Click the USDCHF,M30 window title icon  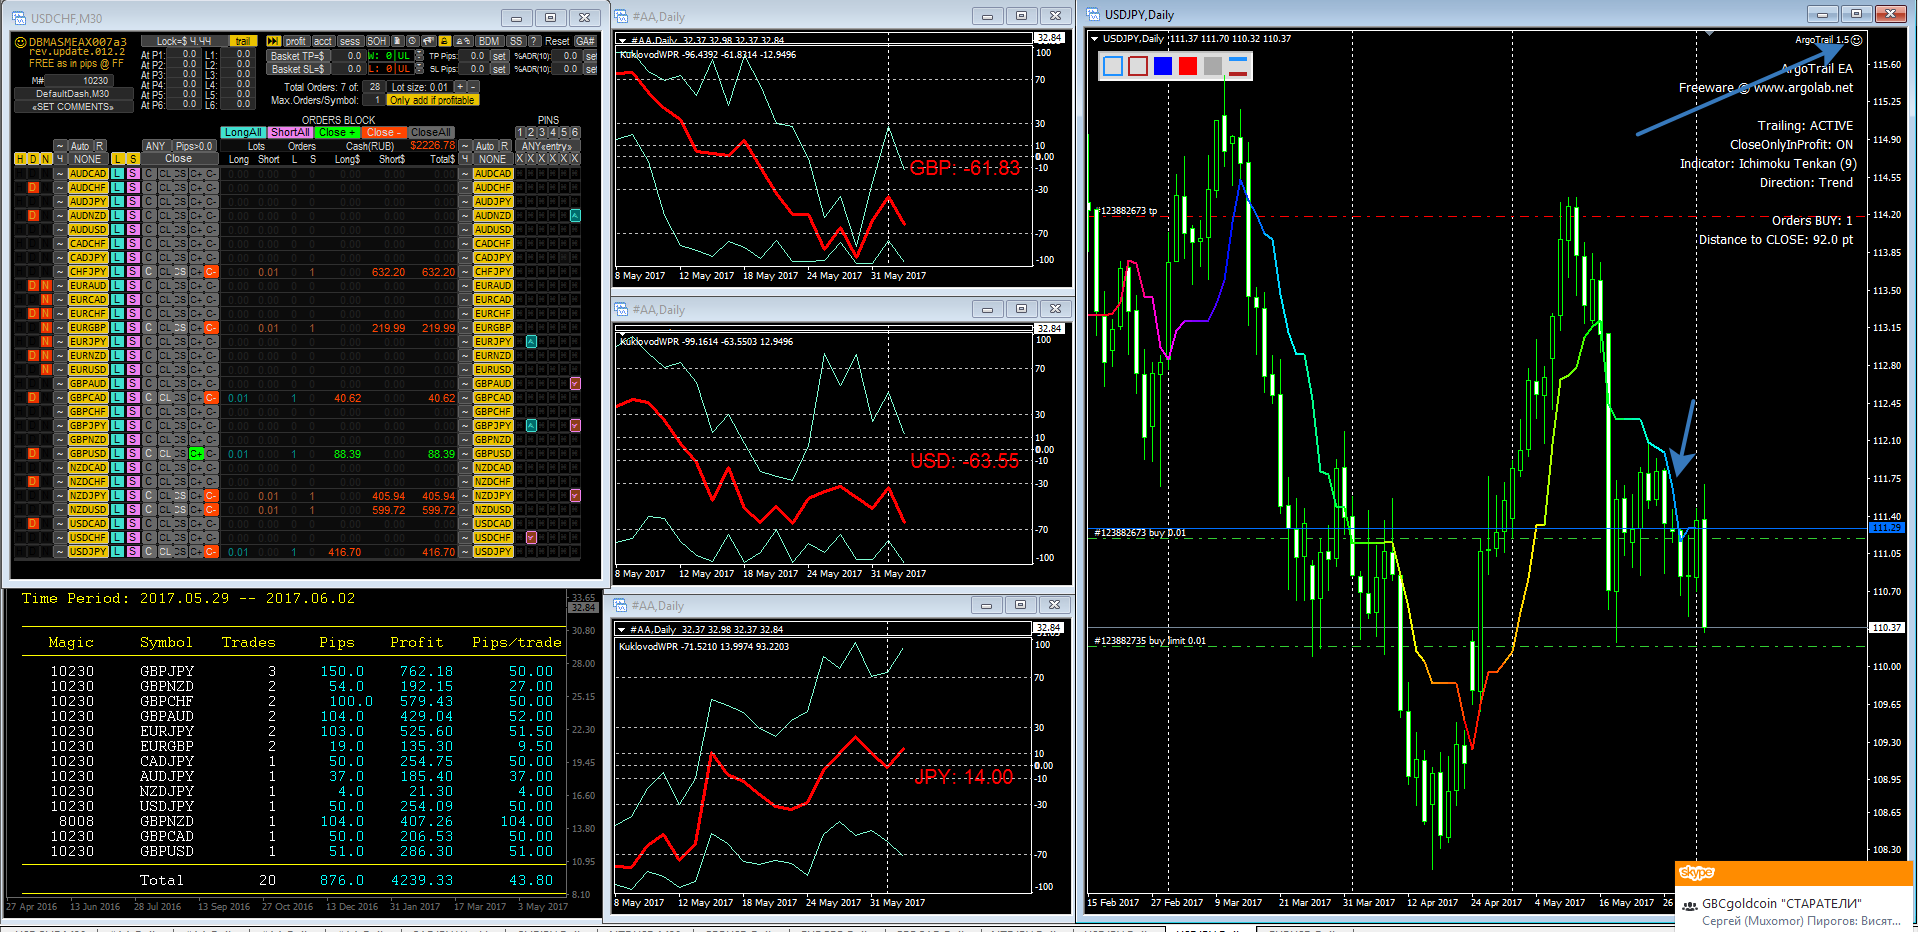point(19,18)
